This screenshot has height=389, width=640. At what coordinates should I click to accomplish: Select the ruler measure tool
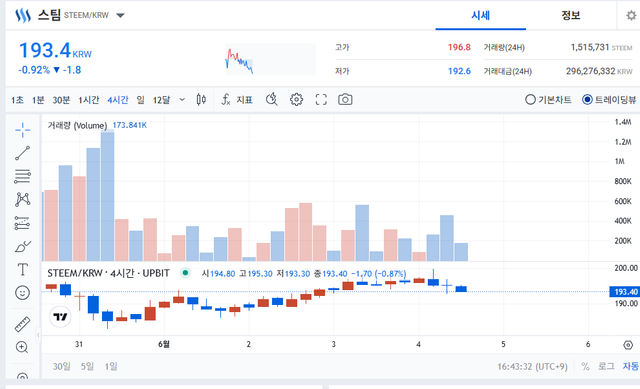coord(22,324)
